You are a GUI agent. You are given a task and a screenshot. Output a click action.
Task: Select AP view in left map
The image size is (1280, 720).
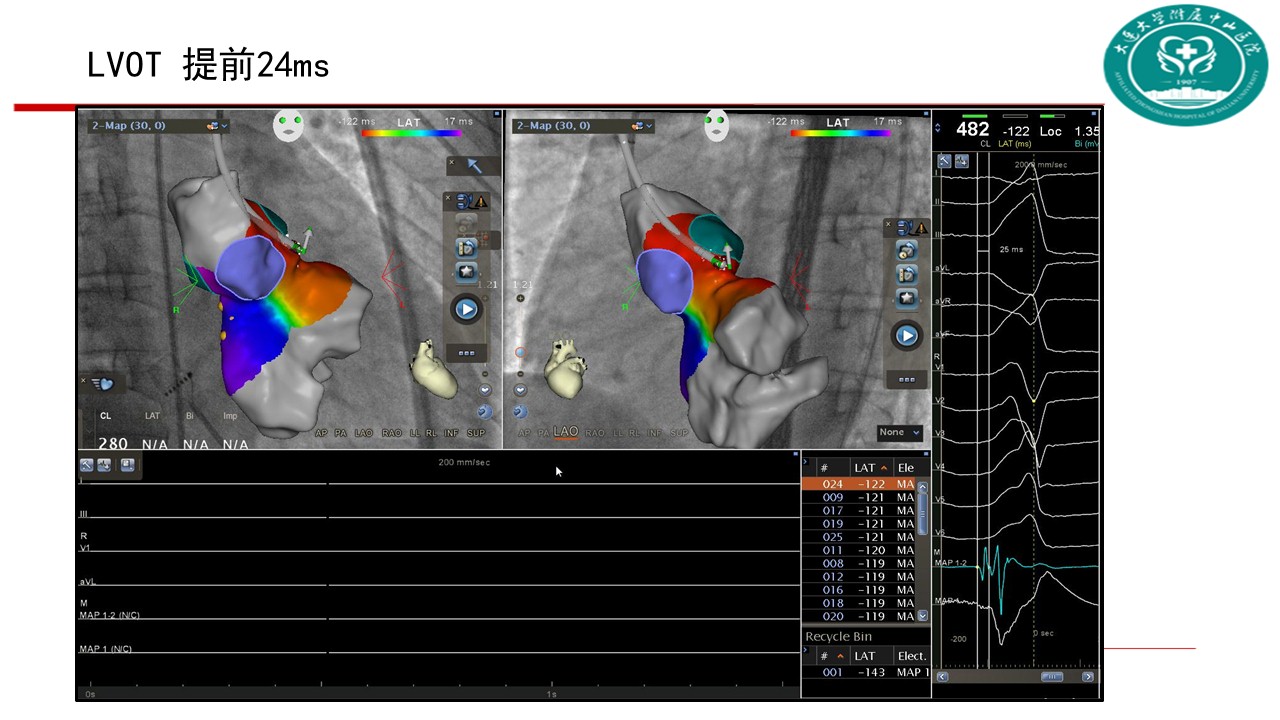coord(321,433)
